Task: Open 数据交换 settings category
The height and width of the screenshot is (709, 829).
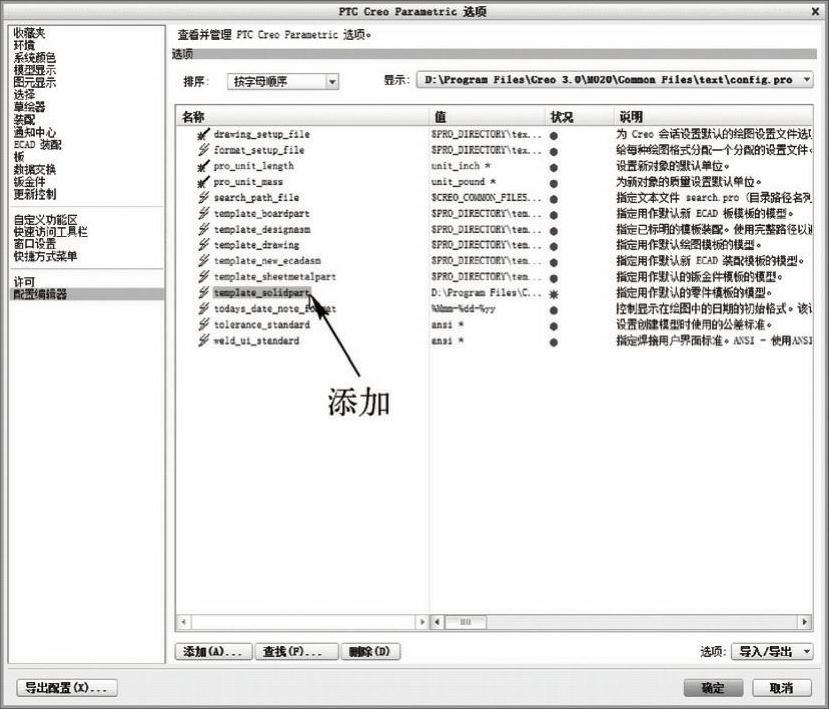Action: (x=34, y=169)
